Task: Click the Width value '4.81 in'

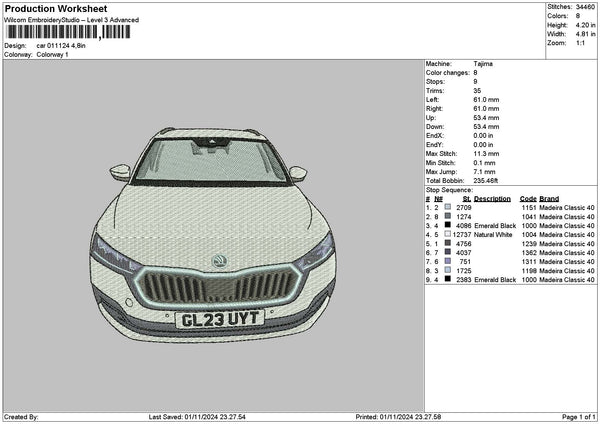Action: (x=585, y=34)
